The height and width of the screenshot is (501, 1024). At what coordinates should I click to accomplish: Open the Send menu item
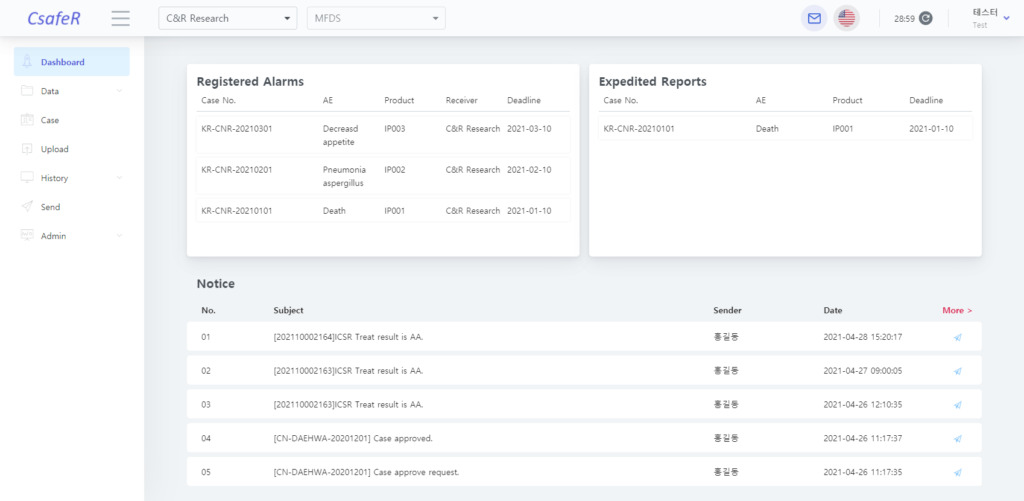pos(72,206)
